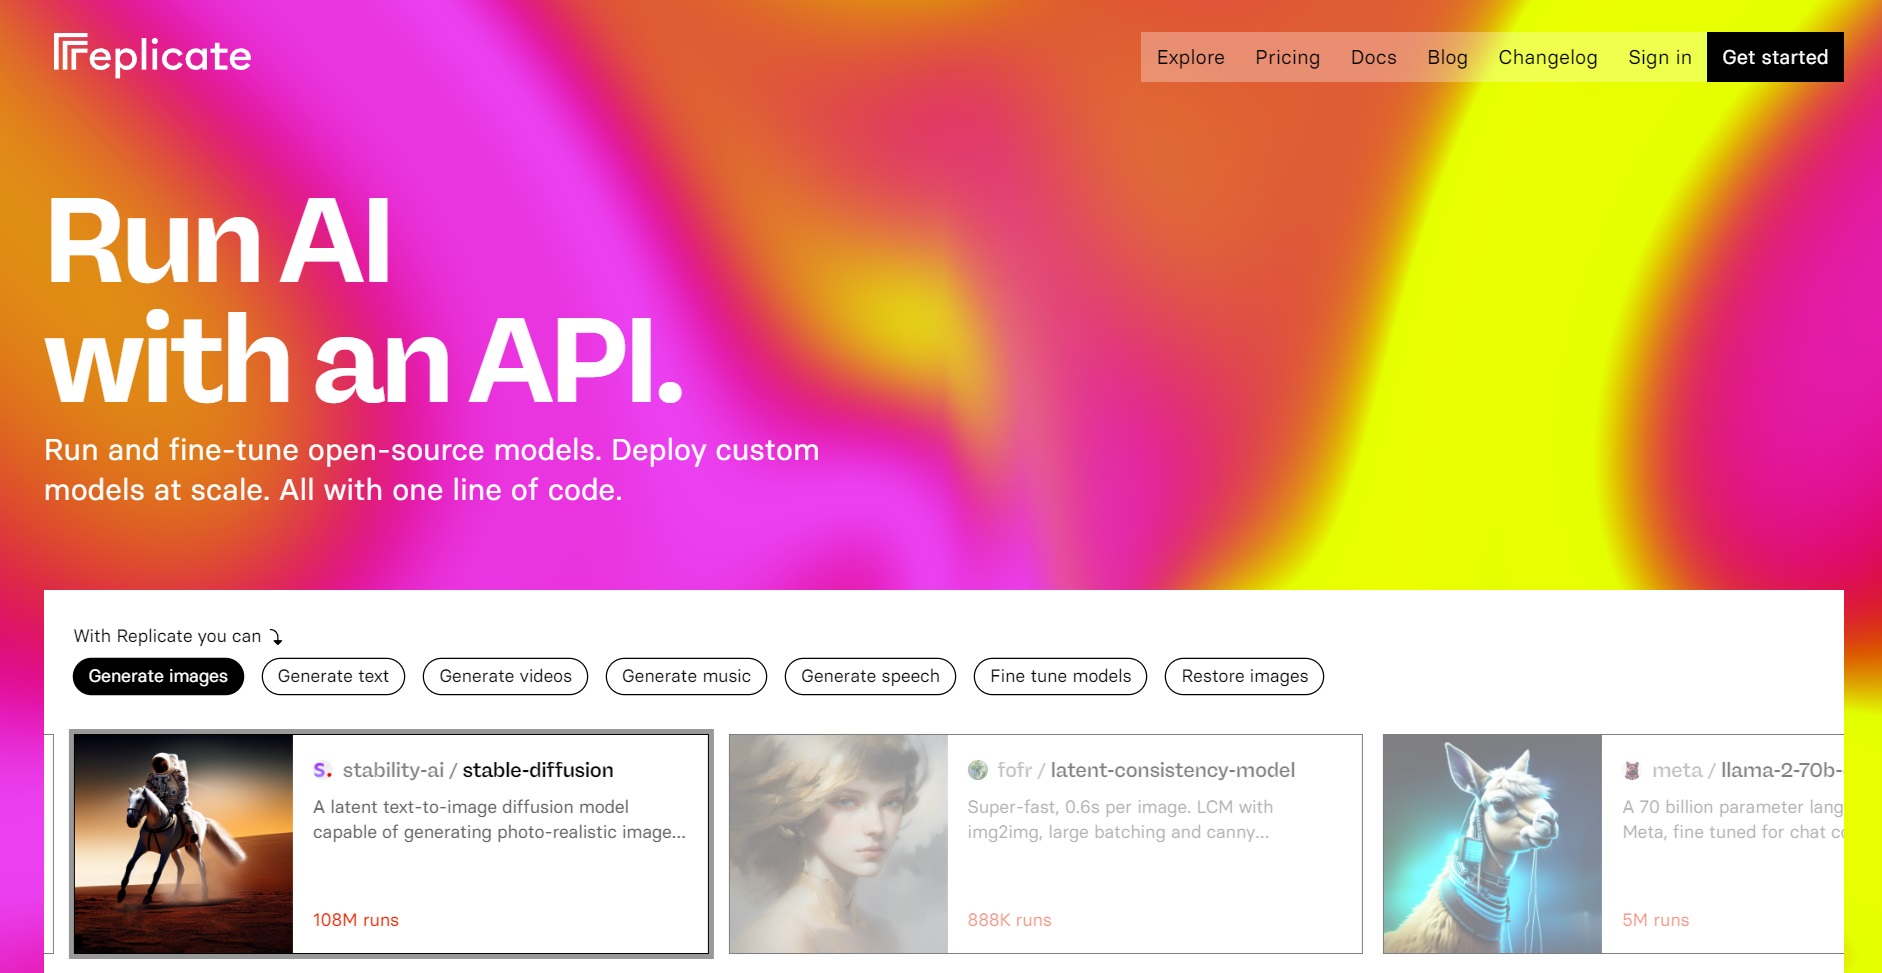This screenshot has height=973, width=1882.
Task: Click the Sign in link
Action: (1659, 57)
